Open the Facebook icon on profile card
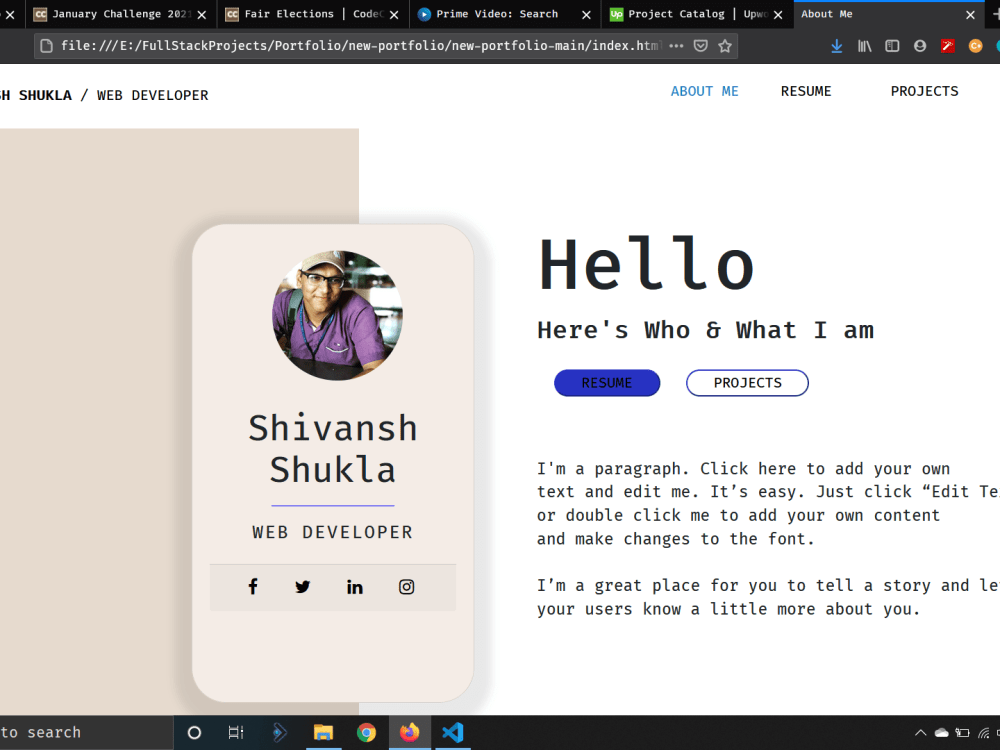Viewport: 1000px width, 750px height. (253, 587)
